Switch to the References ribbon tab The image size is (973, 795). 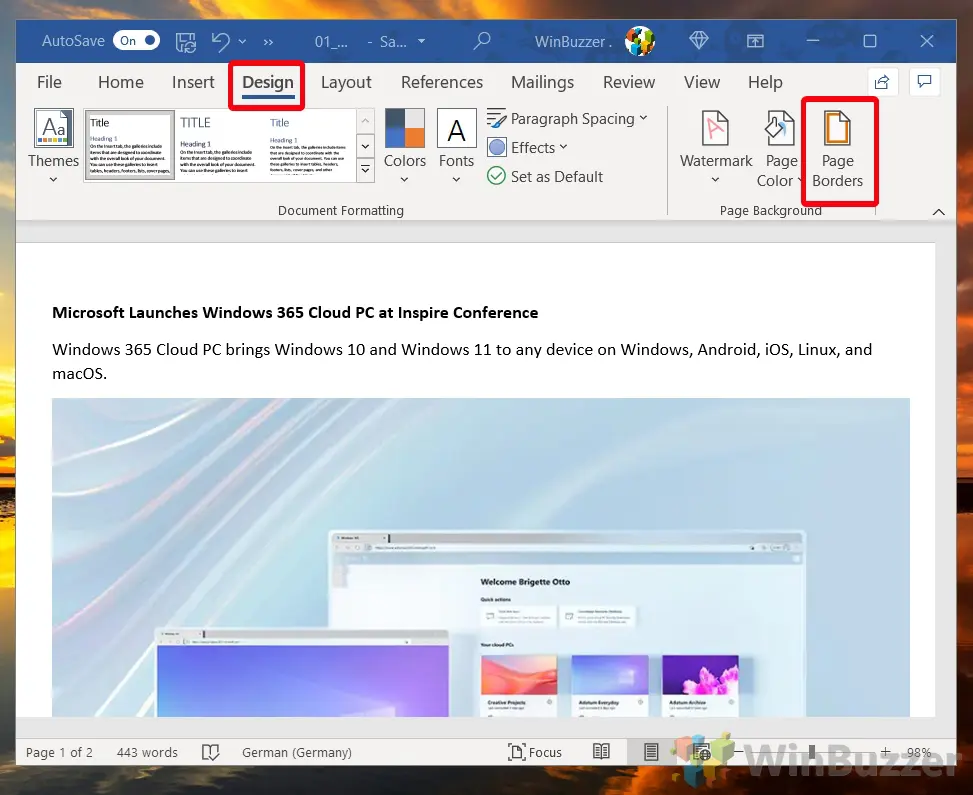click(x=442, y=82)
